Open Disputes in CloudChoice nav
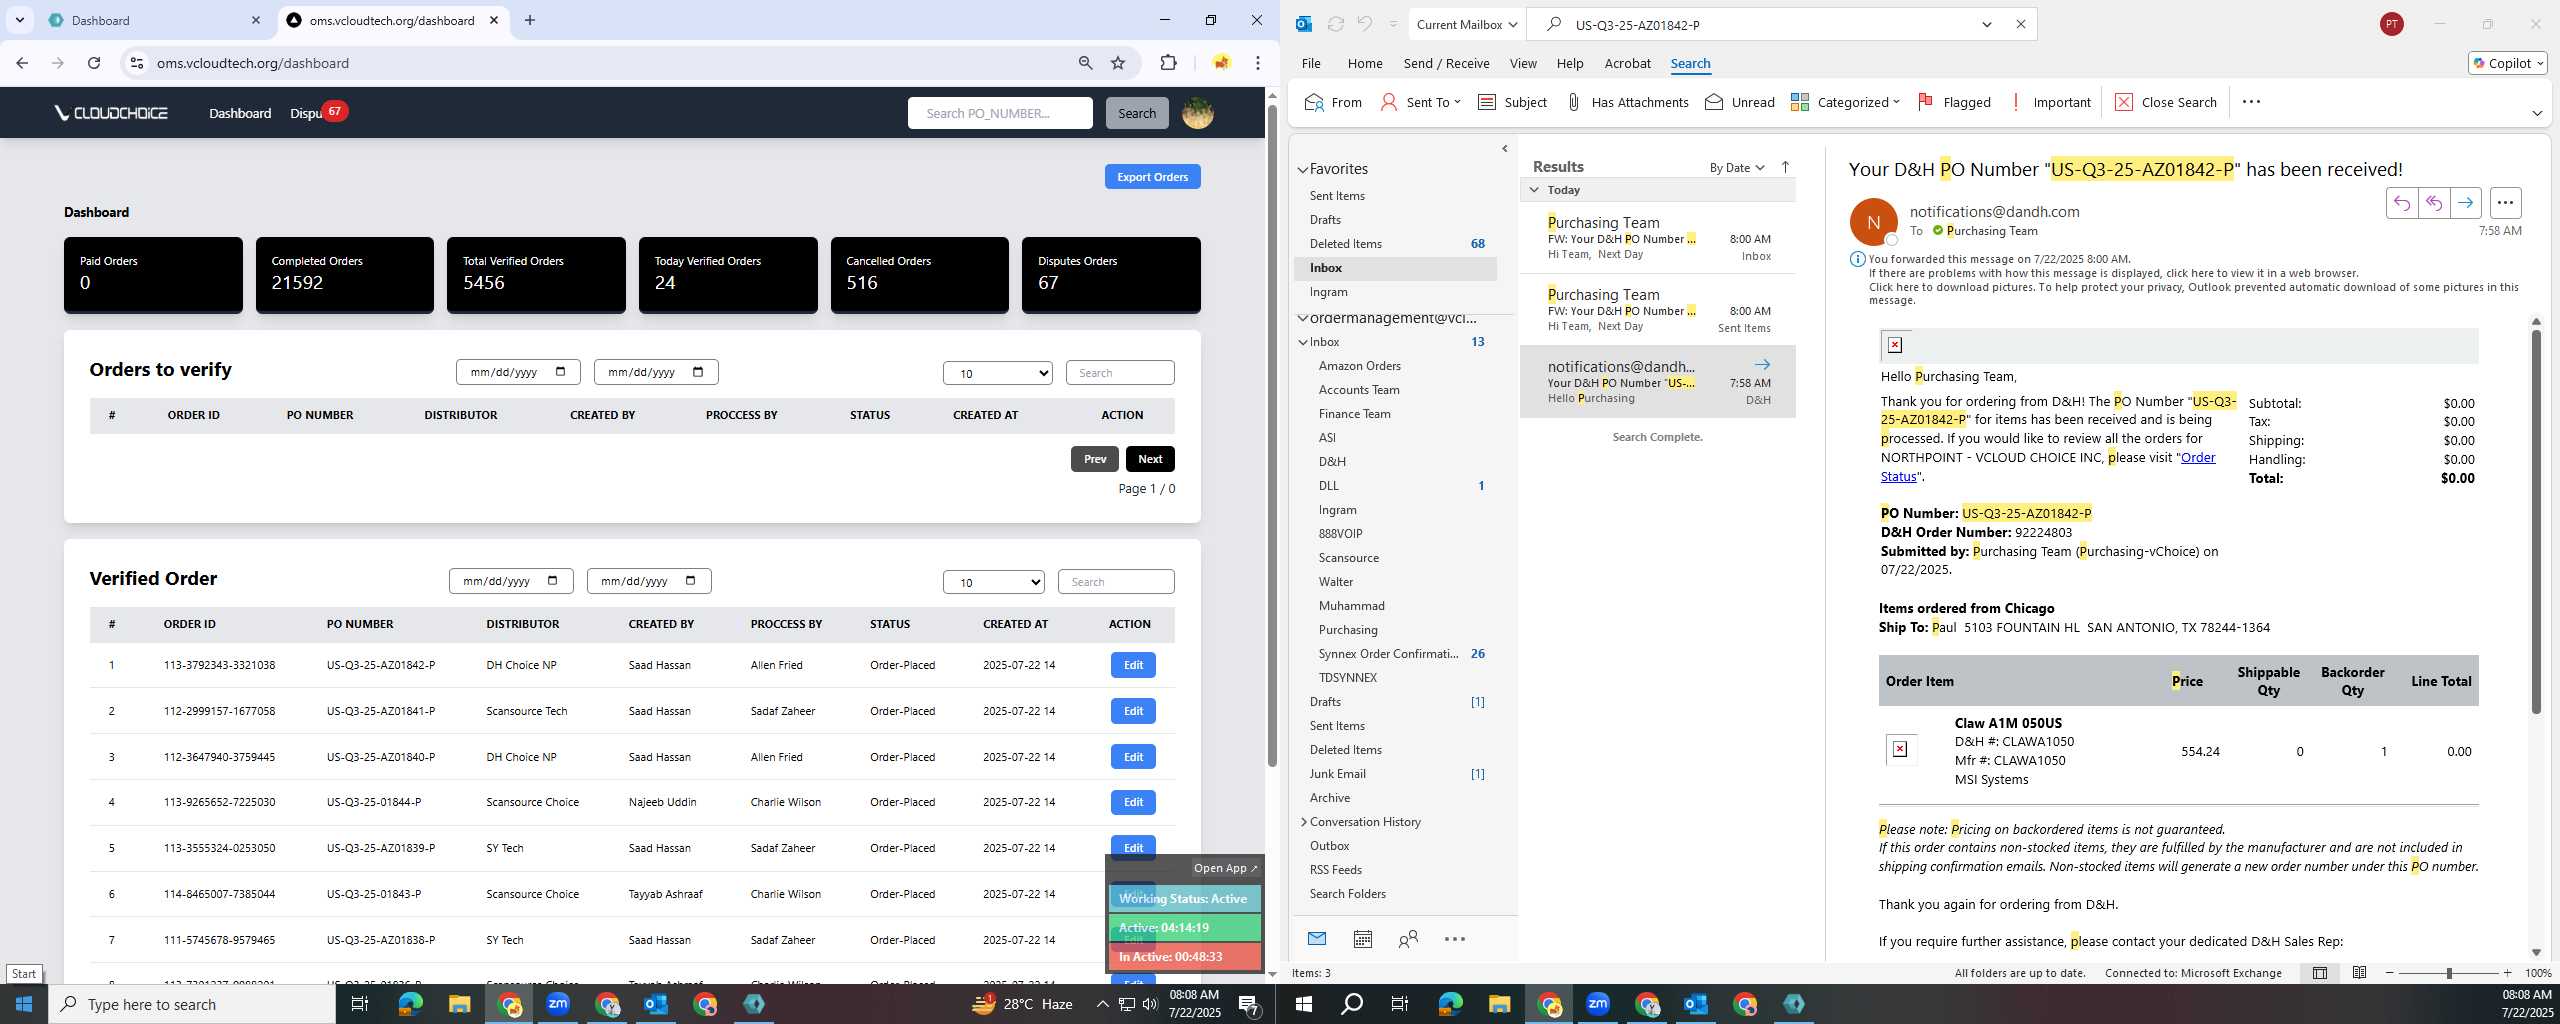This screenshot has width=2560, height=1024. coord(306,113)
